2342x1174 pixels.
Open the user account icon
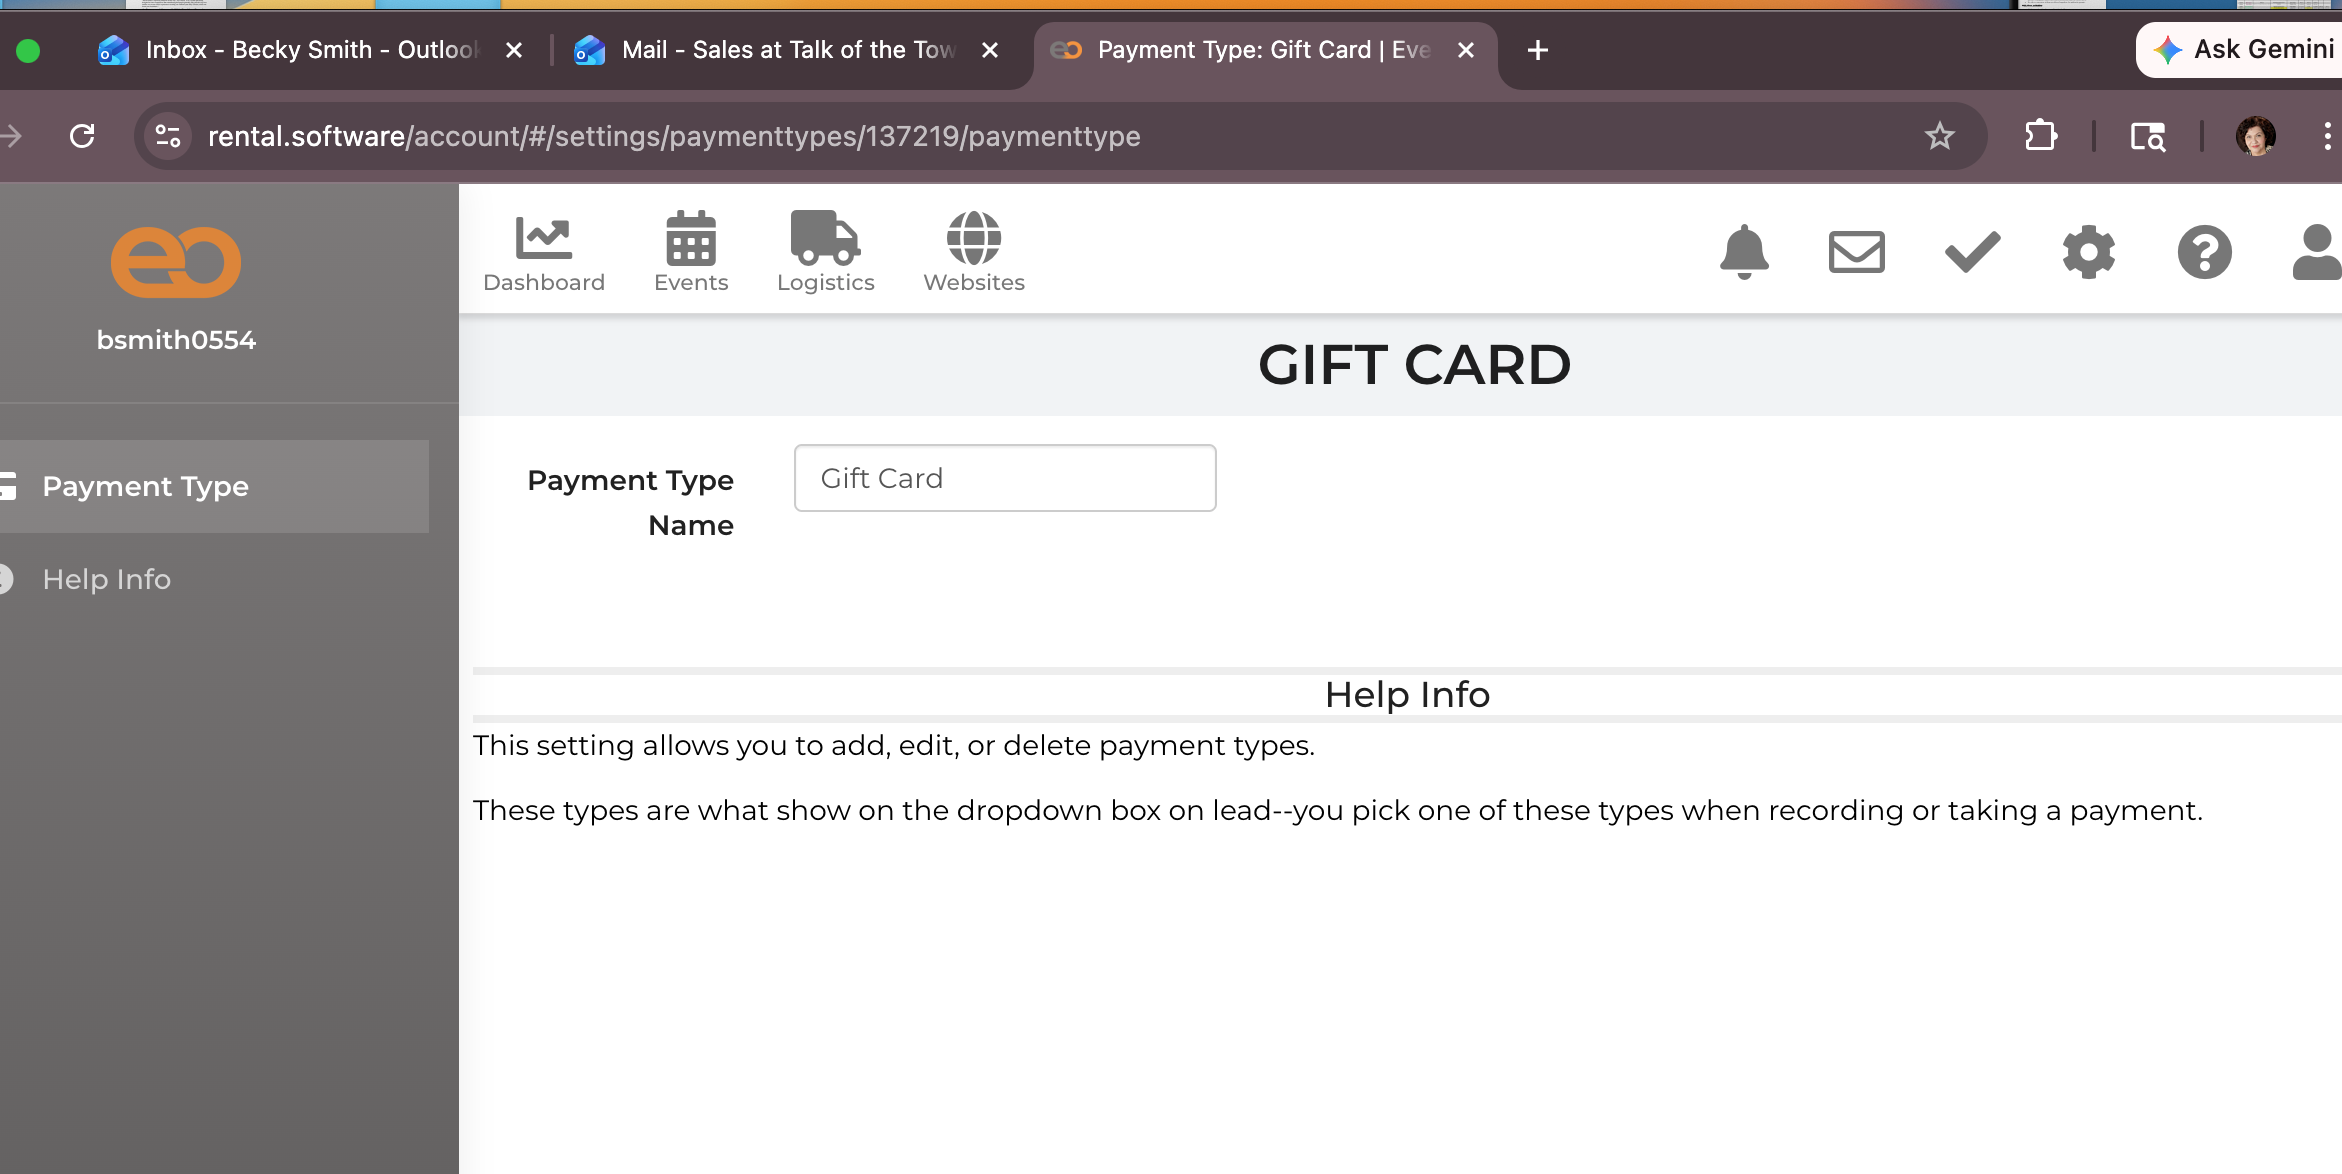tap(2316, 251)
